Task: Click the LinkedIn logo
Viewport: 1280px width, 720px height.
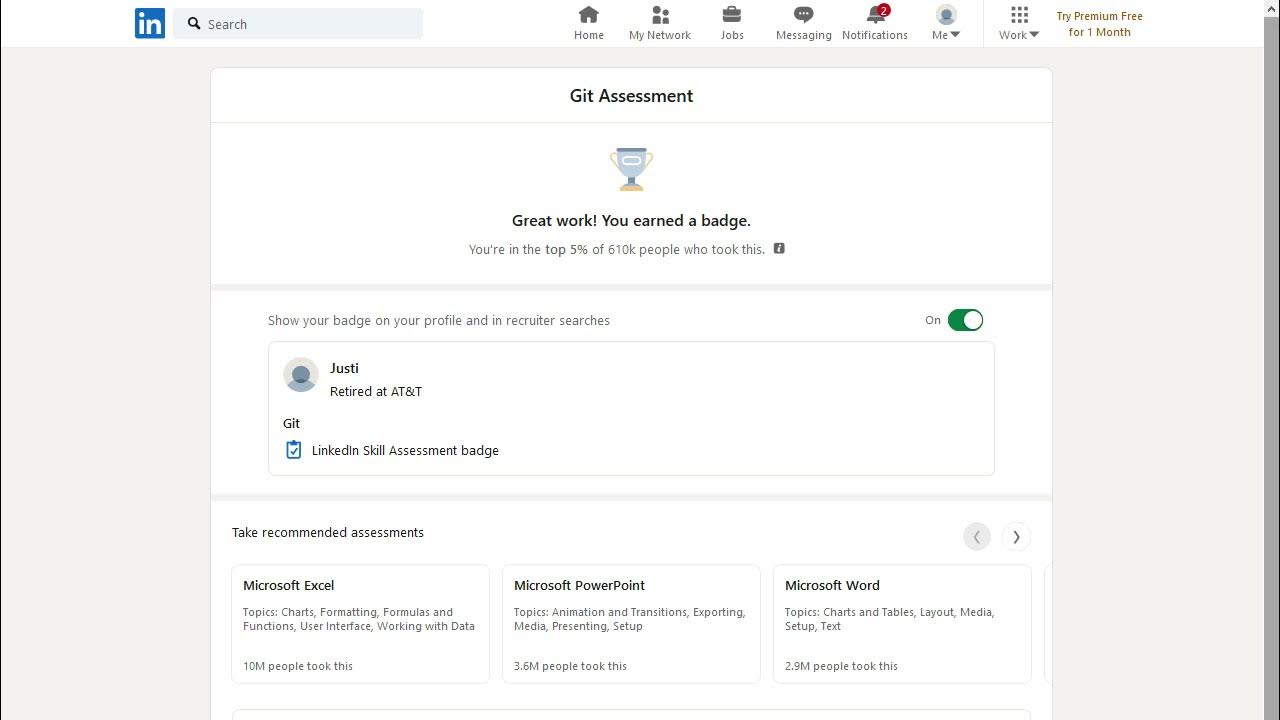Action: tap(150, 23)
